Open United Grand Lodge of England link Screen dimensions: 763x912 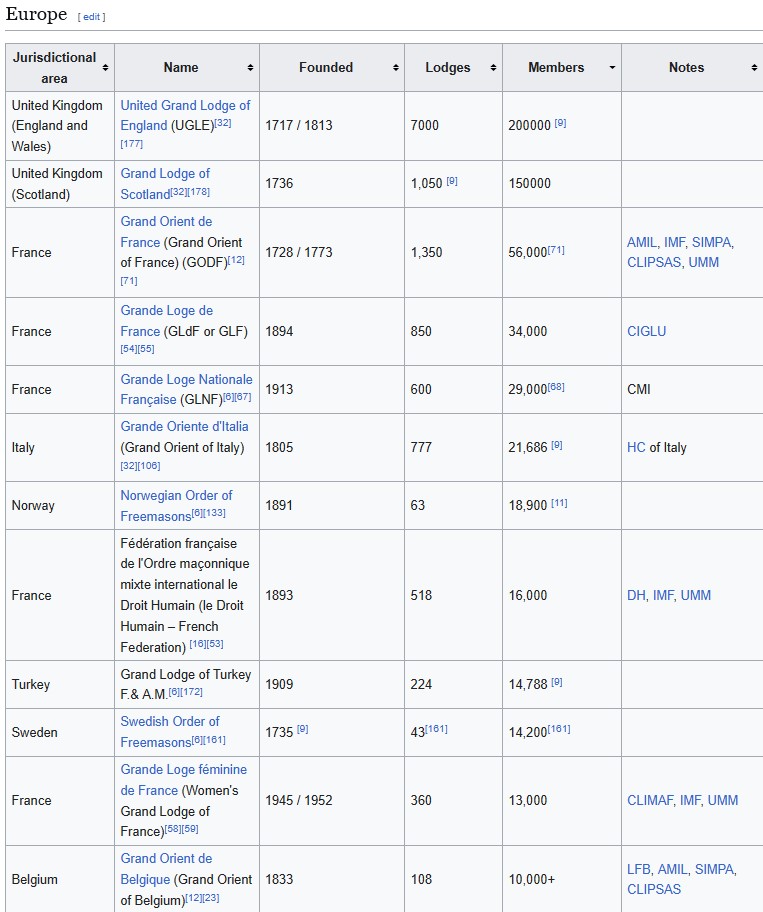coord(185,115)
